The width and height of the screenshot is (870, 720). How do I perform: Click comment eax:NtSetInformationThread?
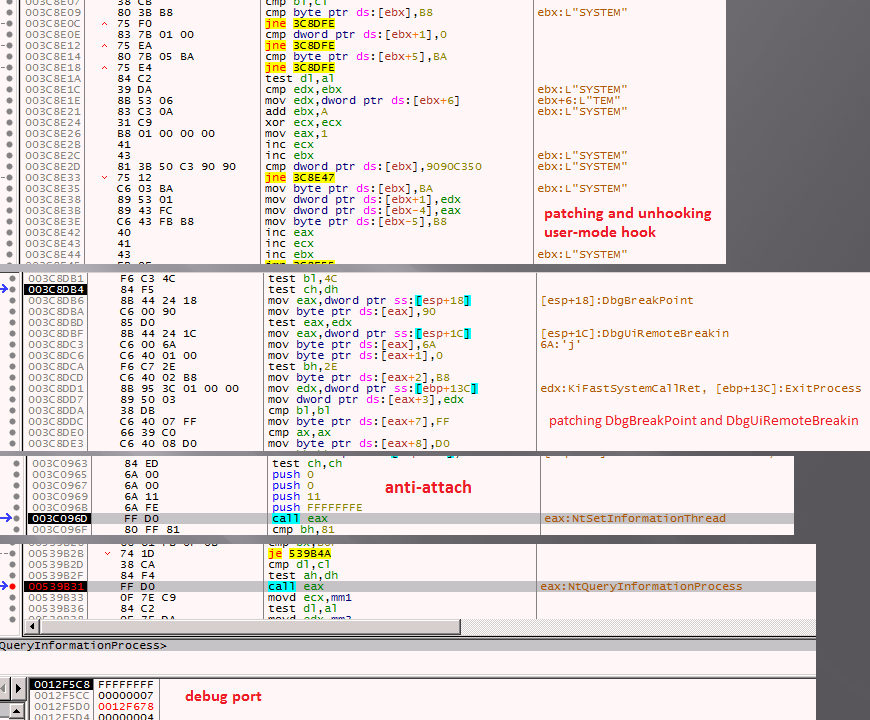coord(635,518)
